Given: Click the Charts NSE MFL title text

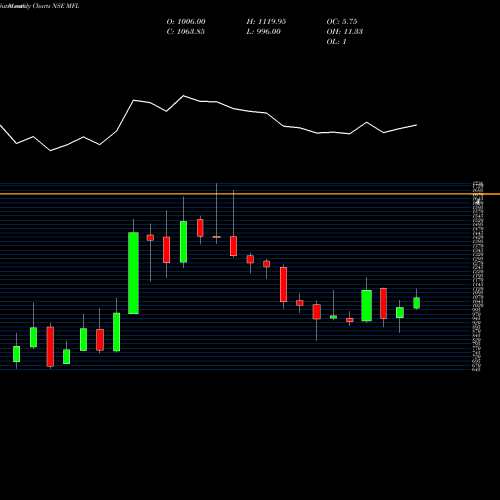Looking at the screenshot, I should pos(56,6).
